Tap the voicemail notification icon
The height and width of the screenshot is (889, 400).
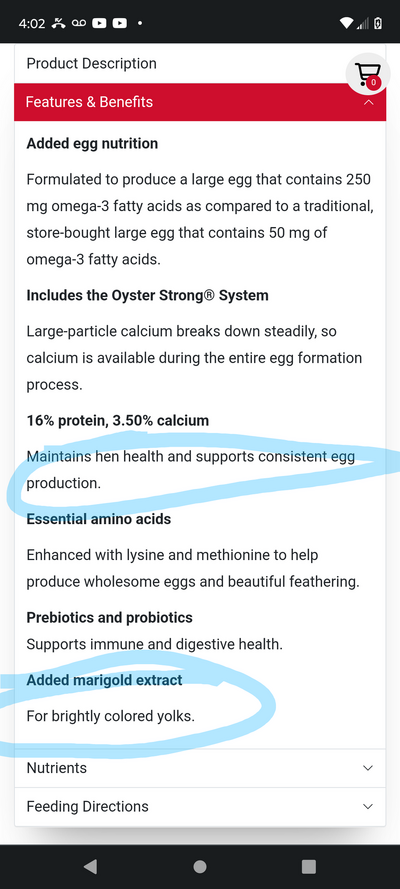[79, 23]
